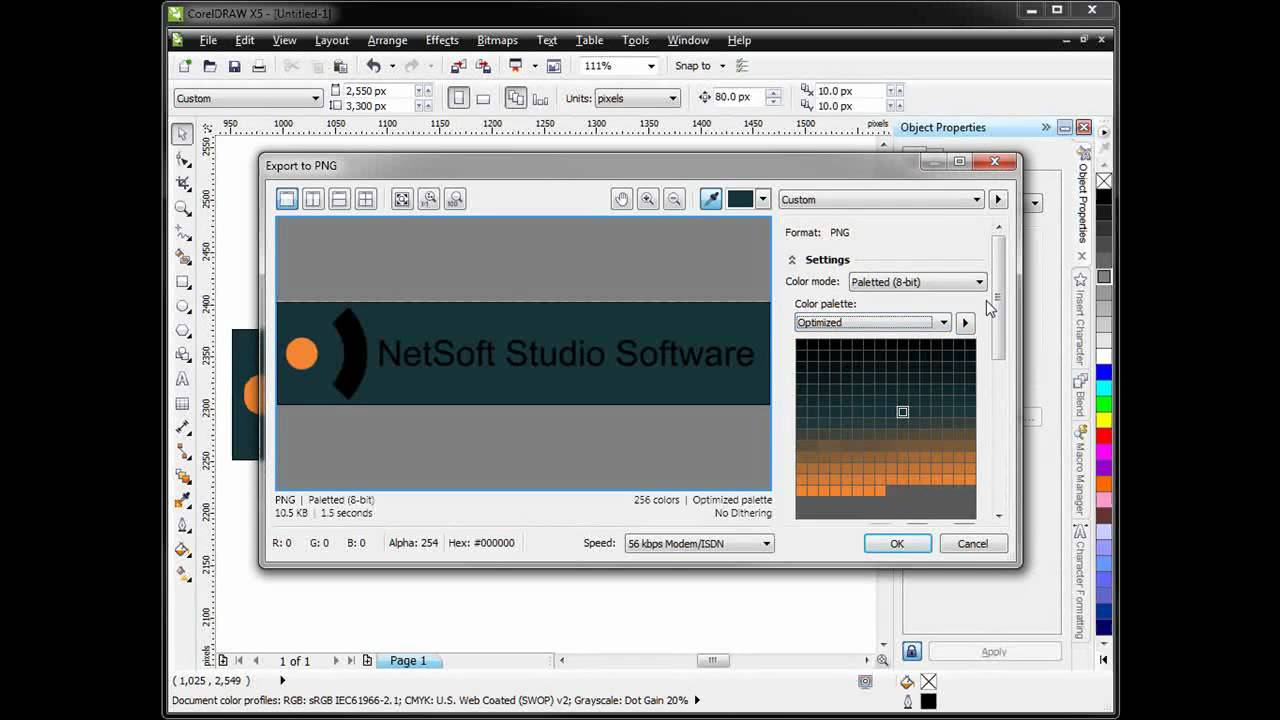Select the Pan hand tool in export dialog

tap(622, 199)
